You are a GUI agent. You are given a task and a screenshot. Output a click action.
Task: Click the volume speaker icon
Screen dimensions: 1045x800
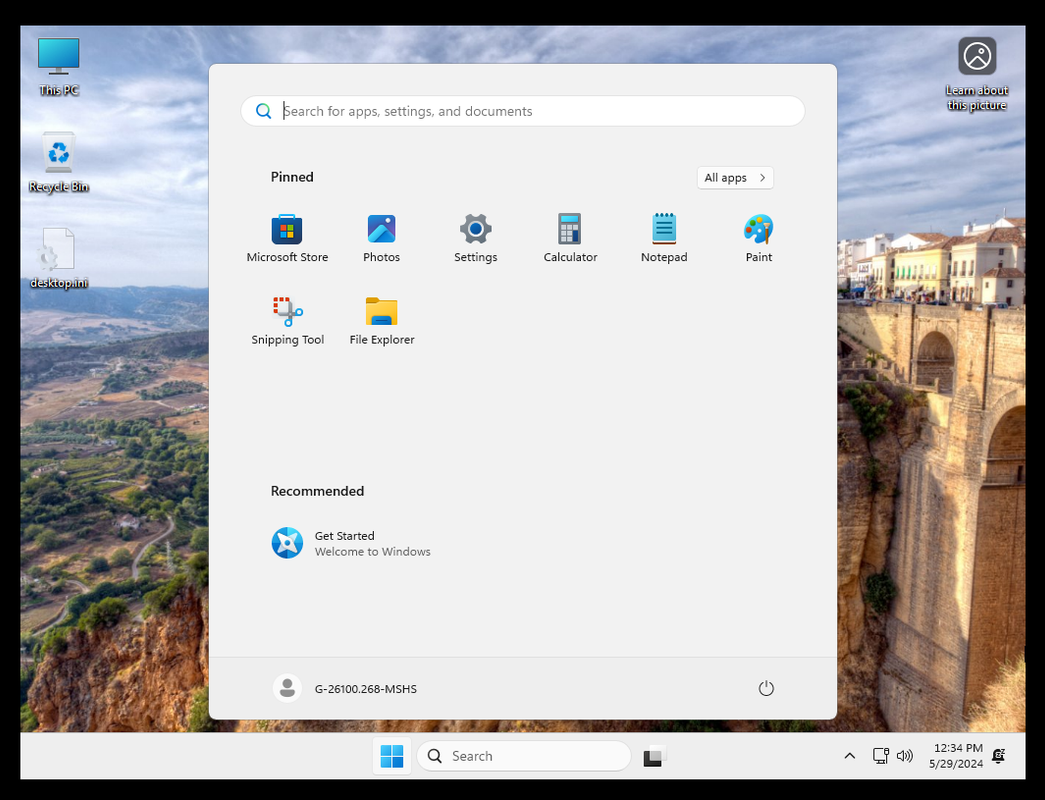coord(904,755)
